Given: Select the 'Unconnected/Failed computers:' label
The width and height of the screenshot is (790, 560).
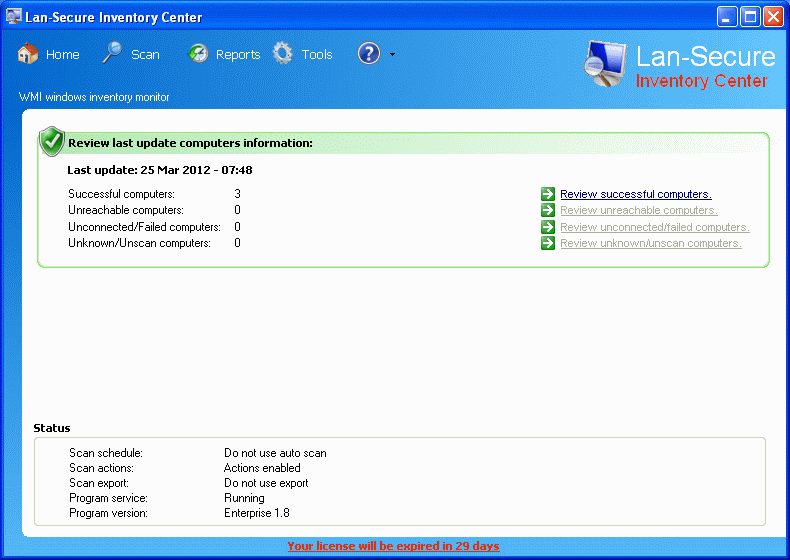Looking at the screenshot, I should pyautogui.click(x=144, y=227).
